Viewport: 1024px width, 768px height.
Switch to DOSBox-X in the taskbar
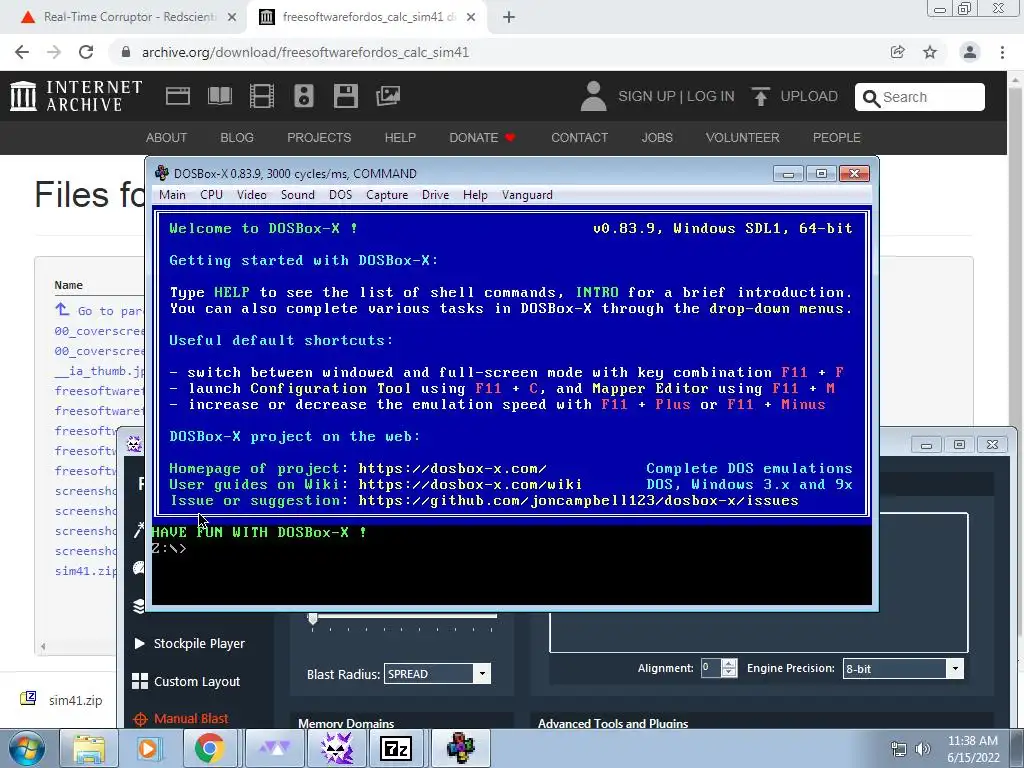460,748
